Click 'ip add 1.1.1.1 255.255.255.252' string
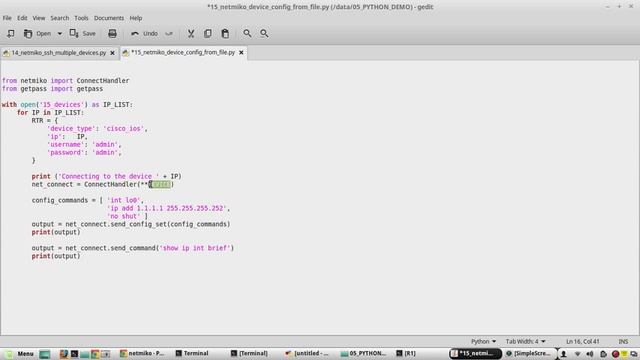Image resolution: width=640 pixels, height=360 pixels. coord(167,208)
